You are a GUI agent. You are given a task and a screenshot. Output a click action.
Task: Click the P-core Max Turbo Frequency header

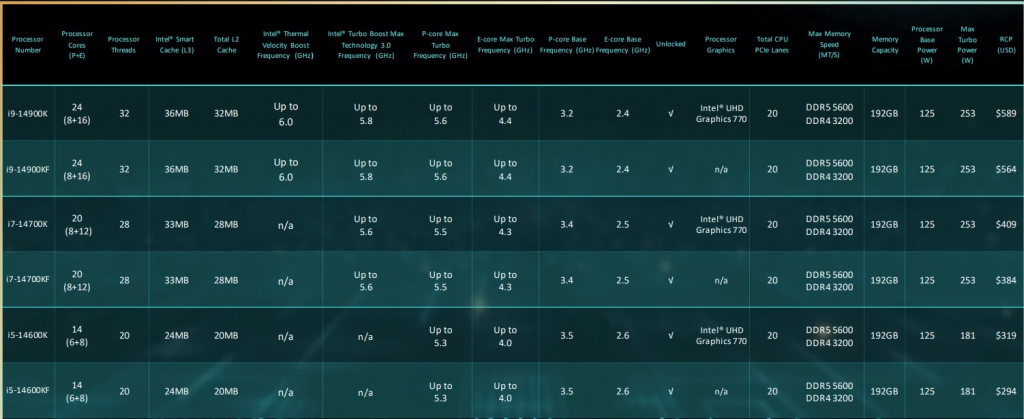(x=440, y=44)
